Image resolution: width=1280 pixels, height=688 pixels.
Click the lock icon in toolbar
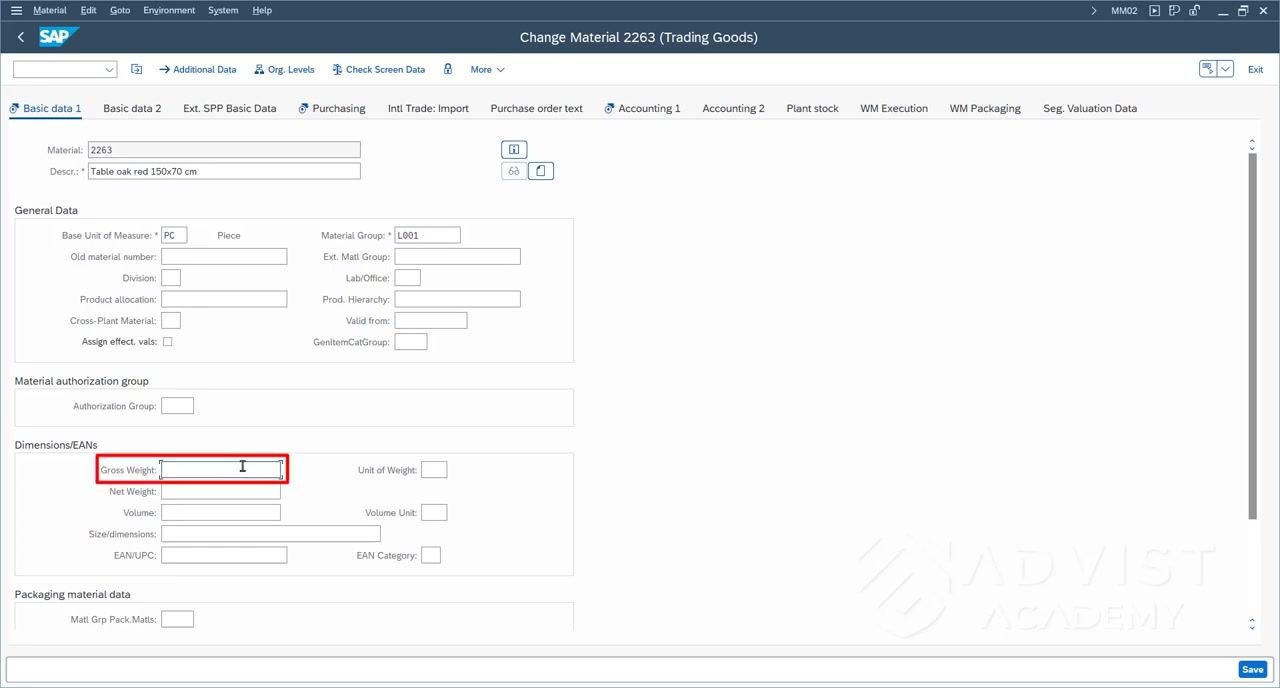448,70
